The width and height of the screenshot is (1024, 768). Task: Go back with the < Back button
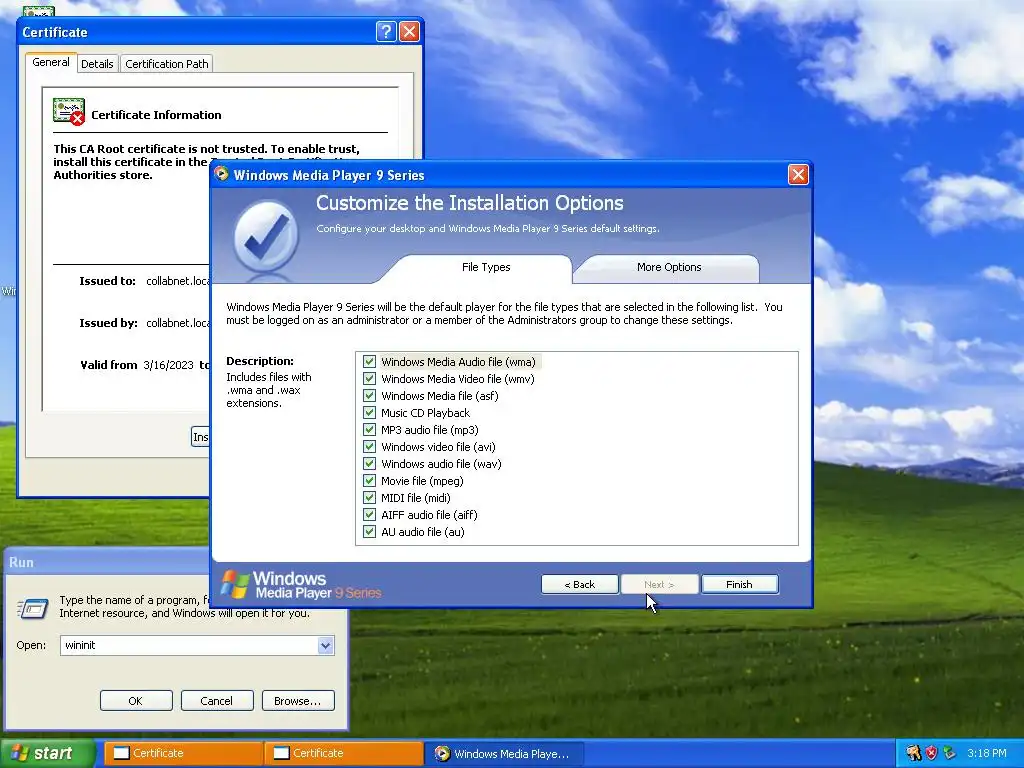coord(580,584)
